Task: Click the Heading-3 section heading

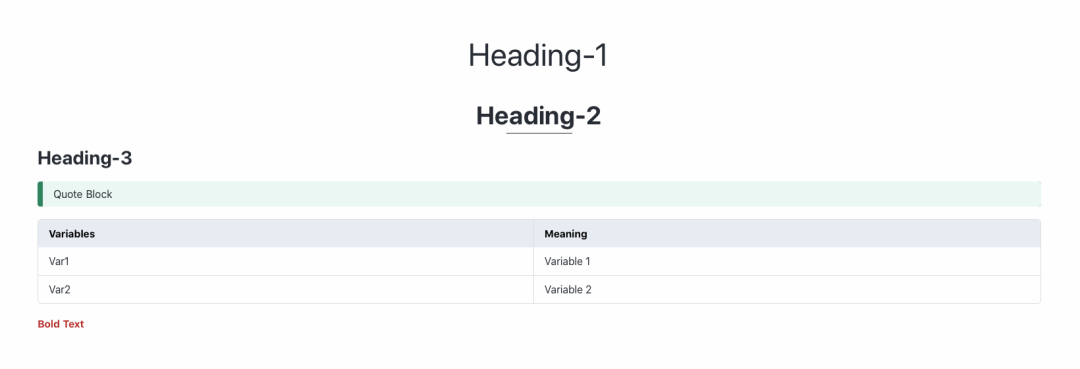Action: [85, 158]
